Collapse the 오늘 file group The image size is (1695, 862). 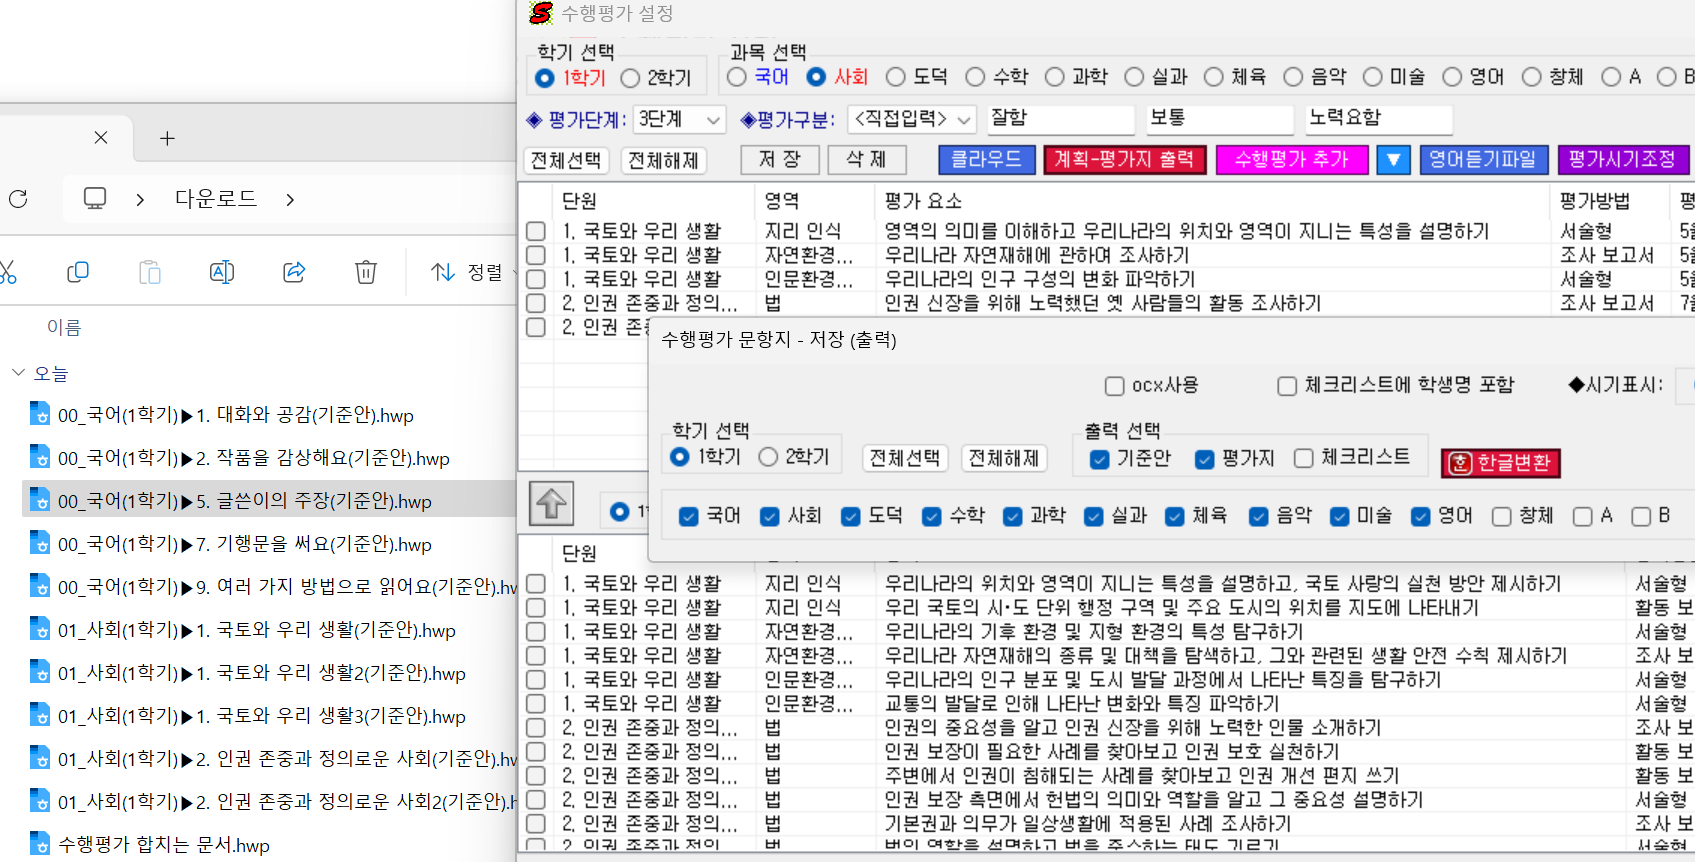tap(18, 373)
